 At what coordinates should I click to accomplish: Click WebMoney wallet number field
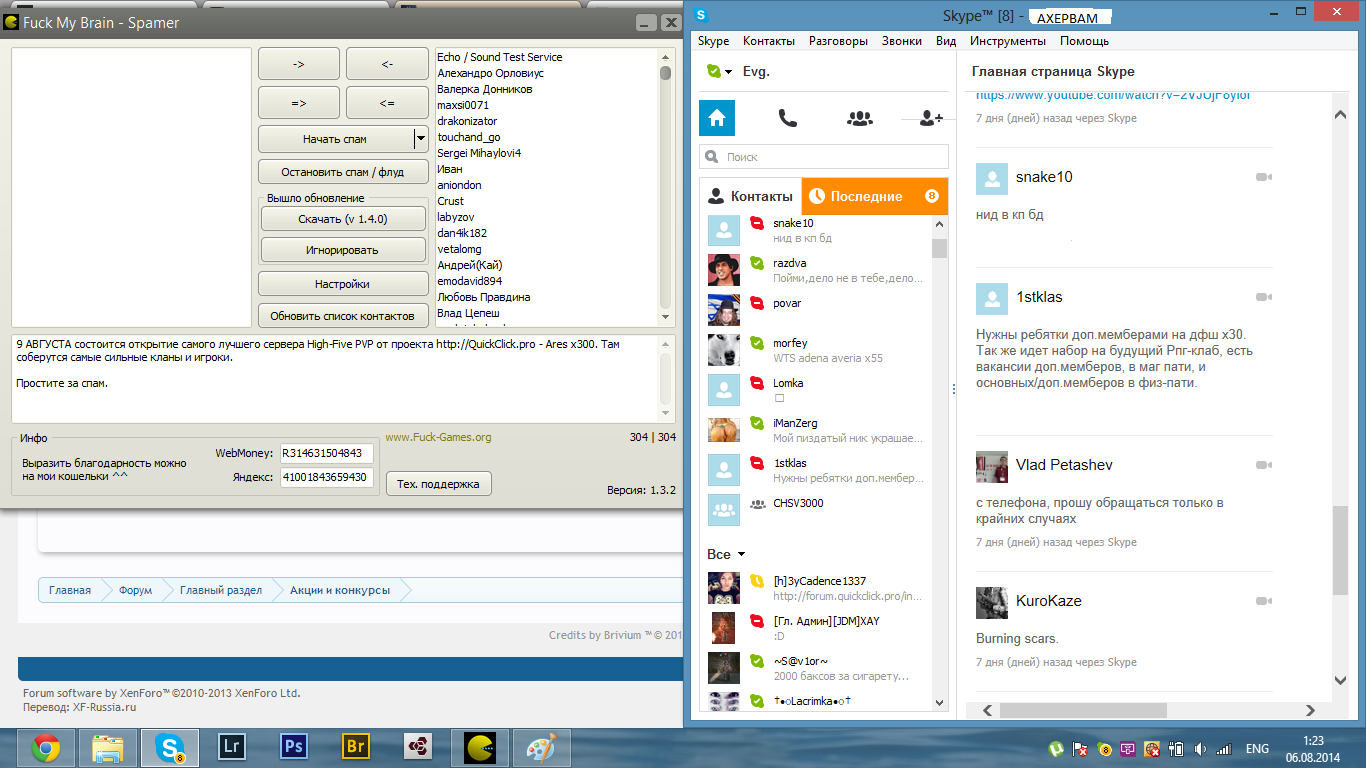click(x=327, y=453)
